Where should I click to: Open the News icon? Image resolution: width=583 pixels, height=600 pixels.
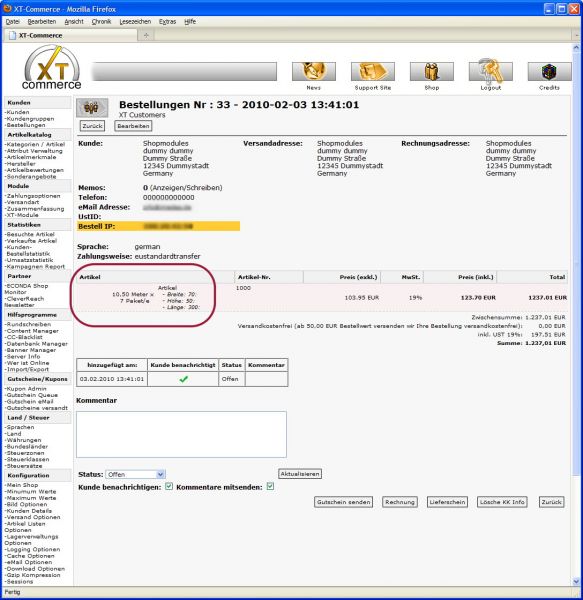click(x=314, y=72)
